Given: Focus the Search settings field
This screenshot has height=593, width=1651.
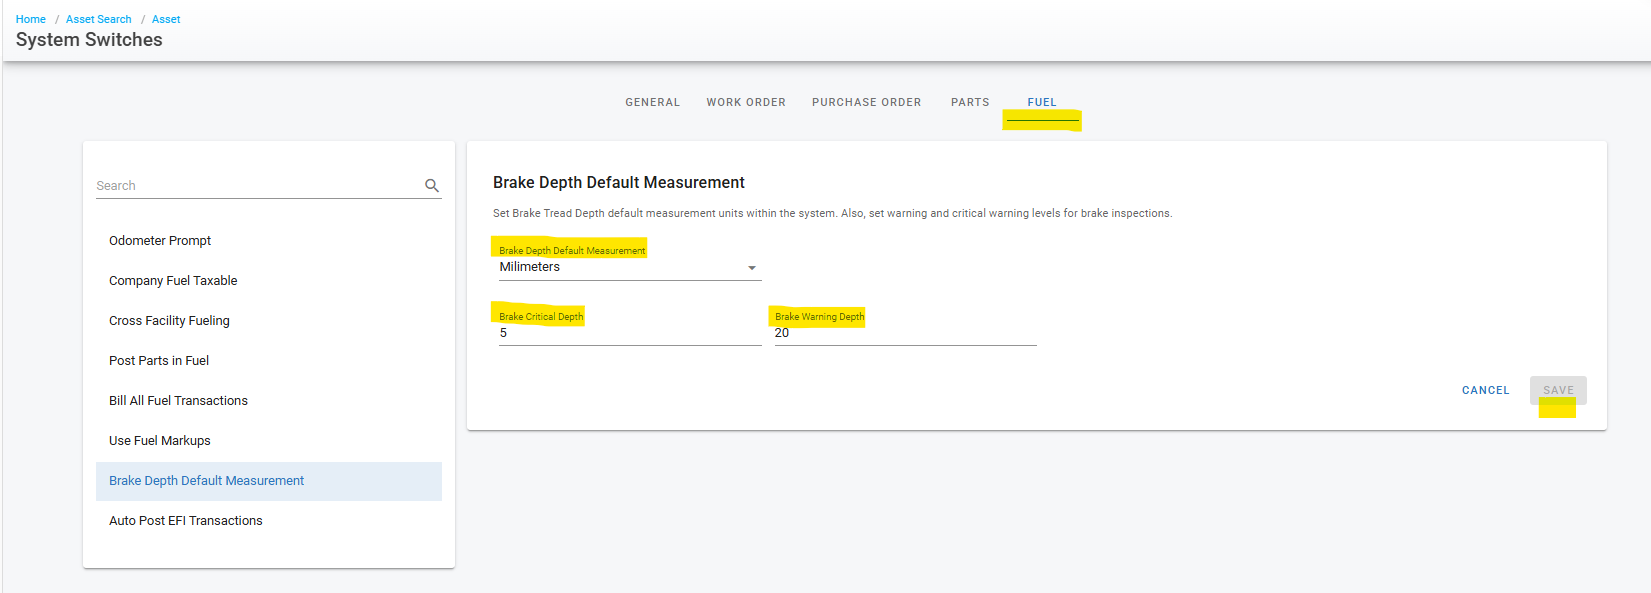Looking at the screenshot, I should (x=256, y=186).
